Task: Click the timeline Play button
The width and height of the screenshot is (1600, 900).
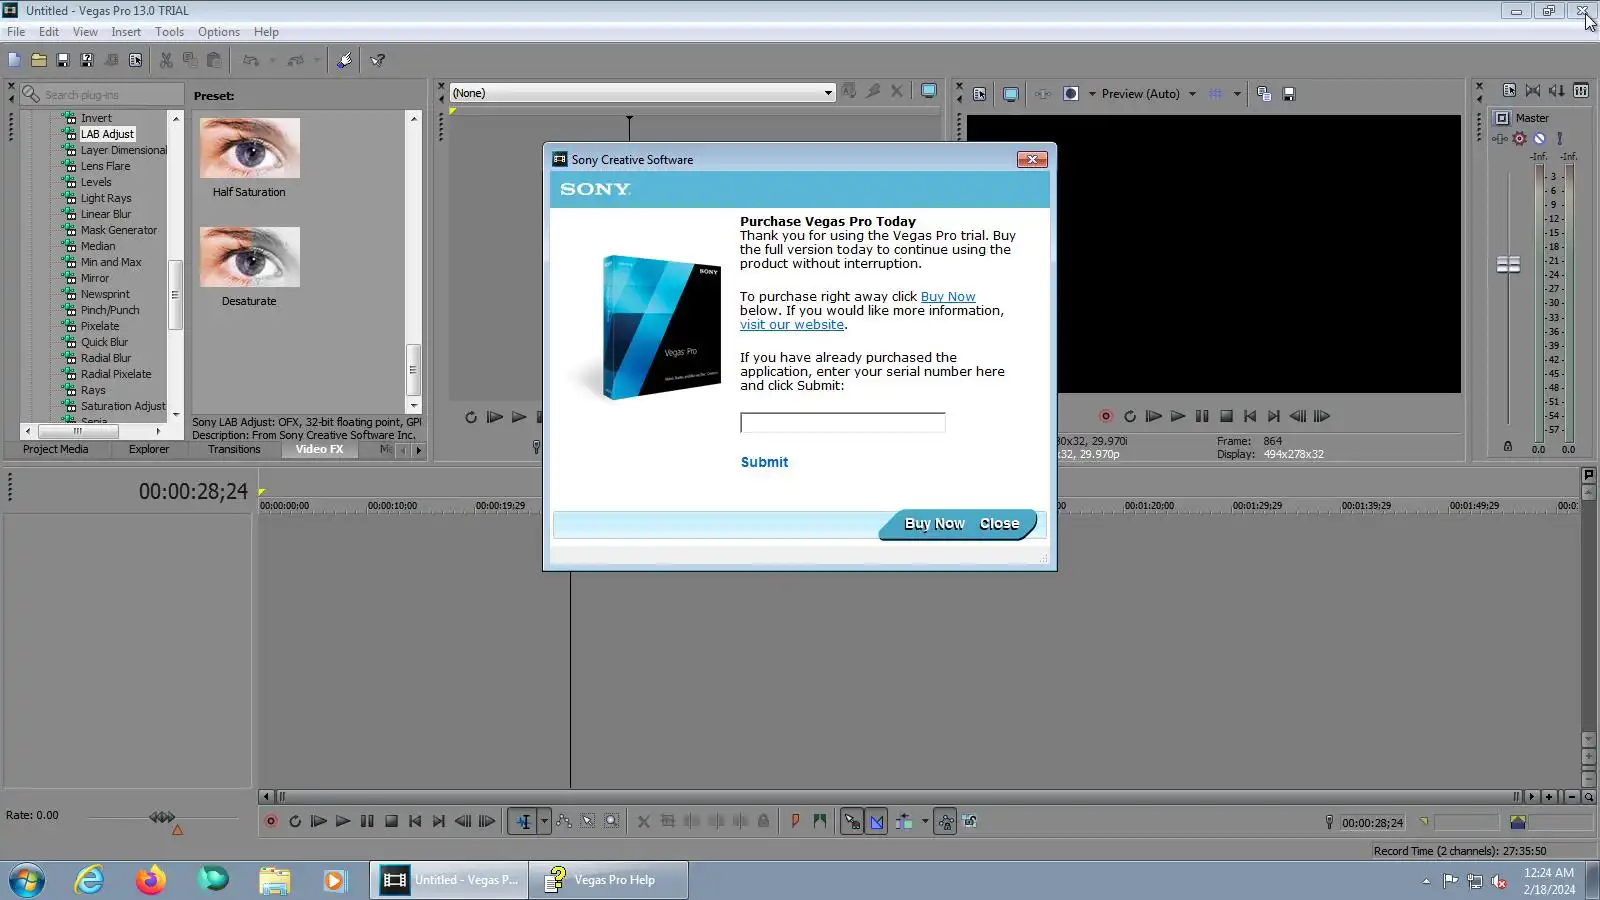Action: pyautogui.click(x=343, y=821)
